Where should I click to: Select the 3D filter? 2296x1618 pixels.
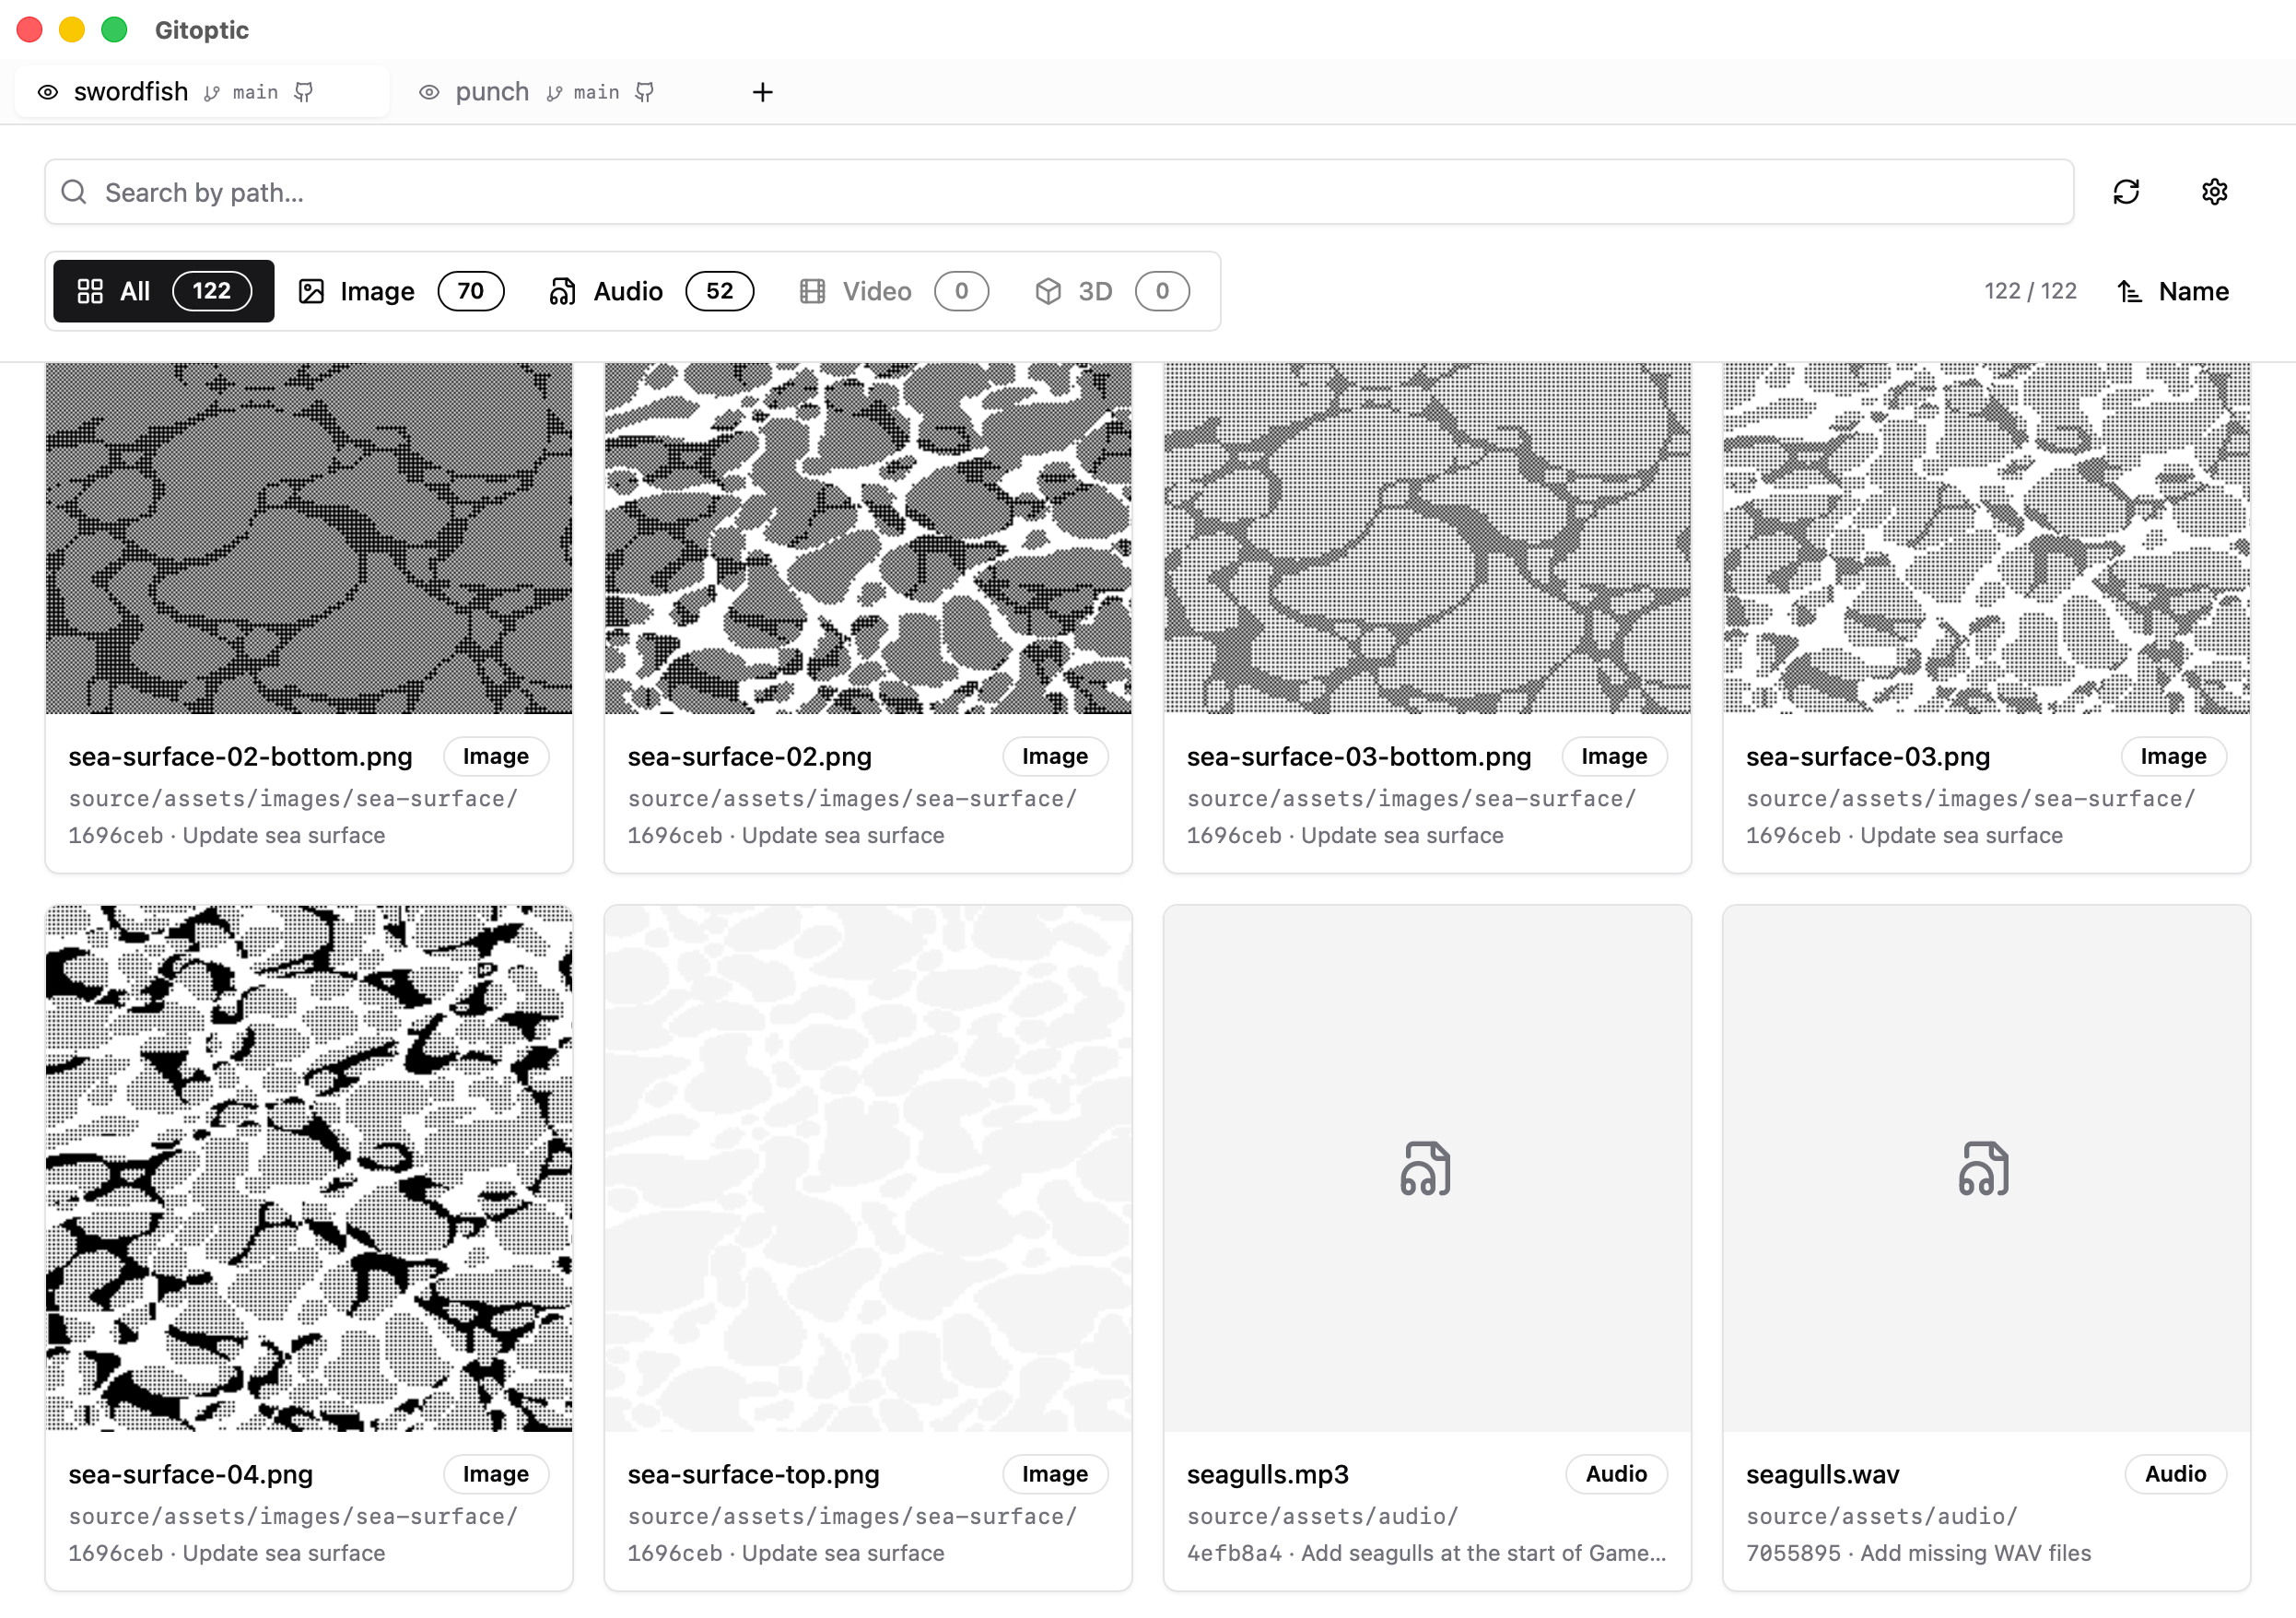click(x=1112, y=291)
